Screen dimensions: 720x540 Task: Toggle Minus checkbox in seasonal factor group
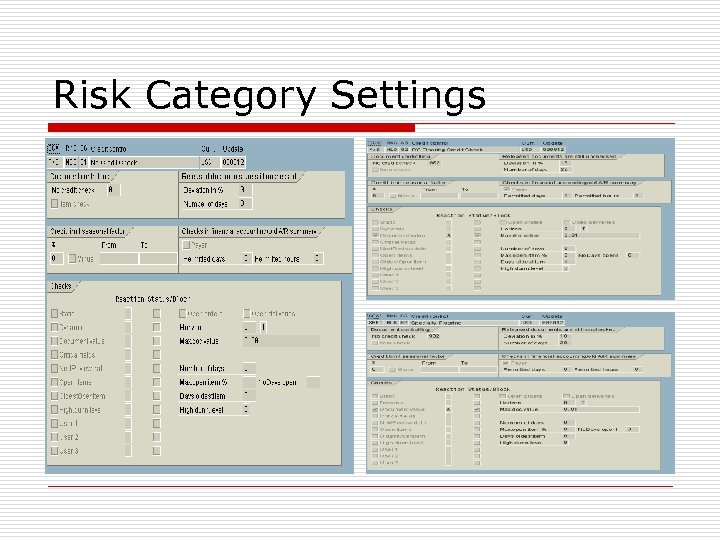72,259
